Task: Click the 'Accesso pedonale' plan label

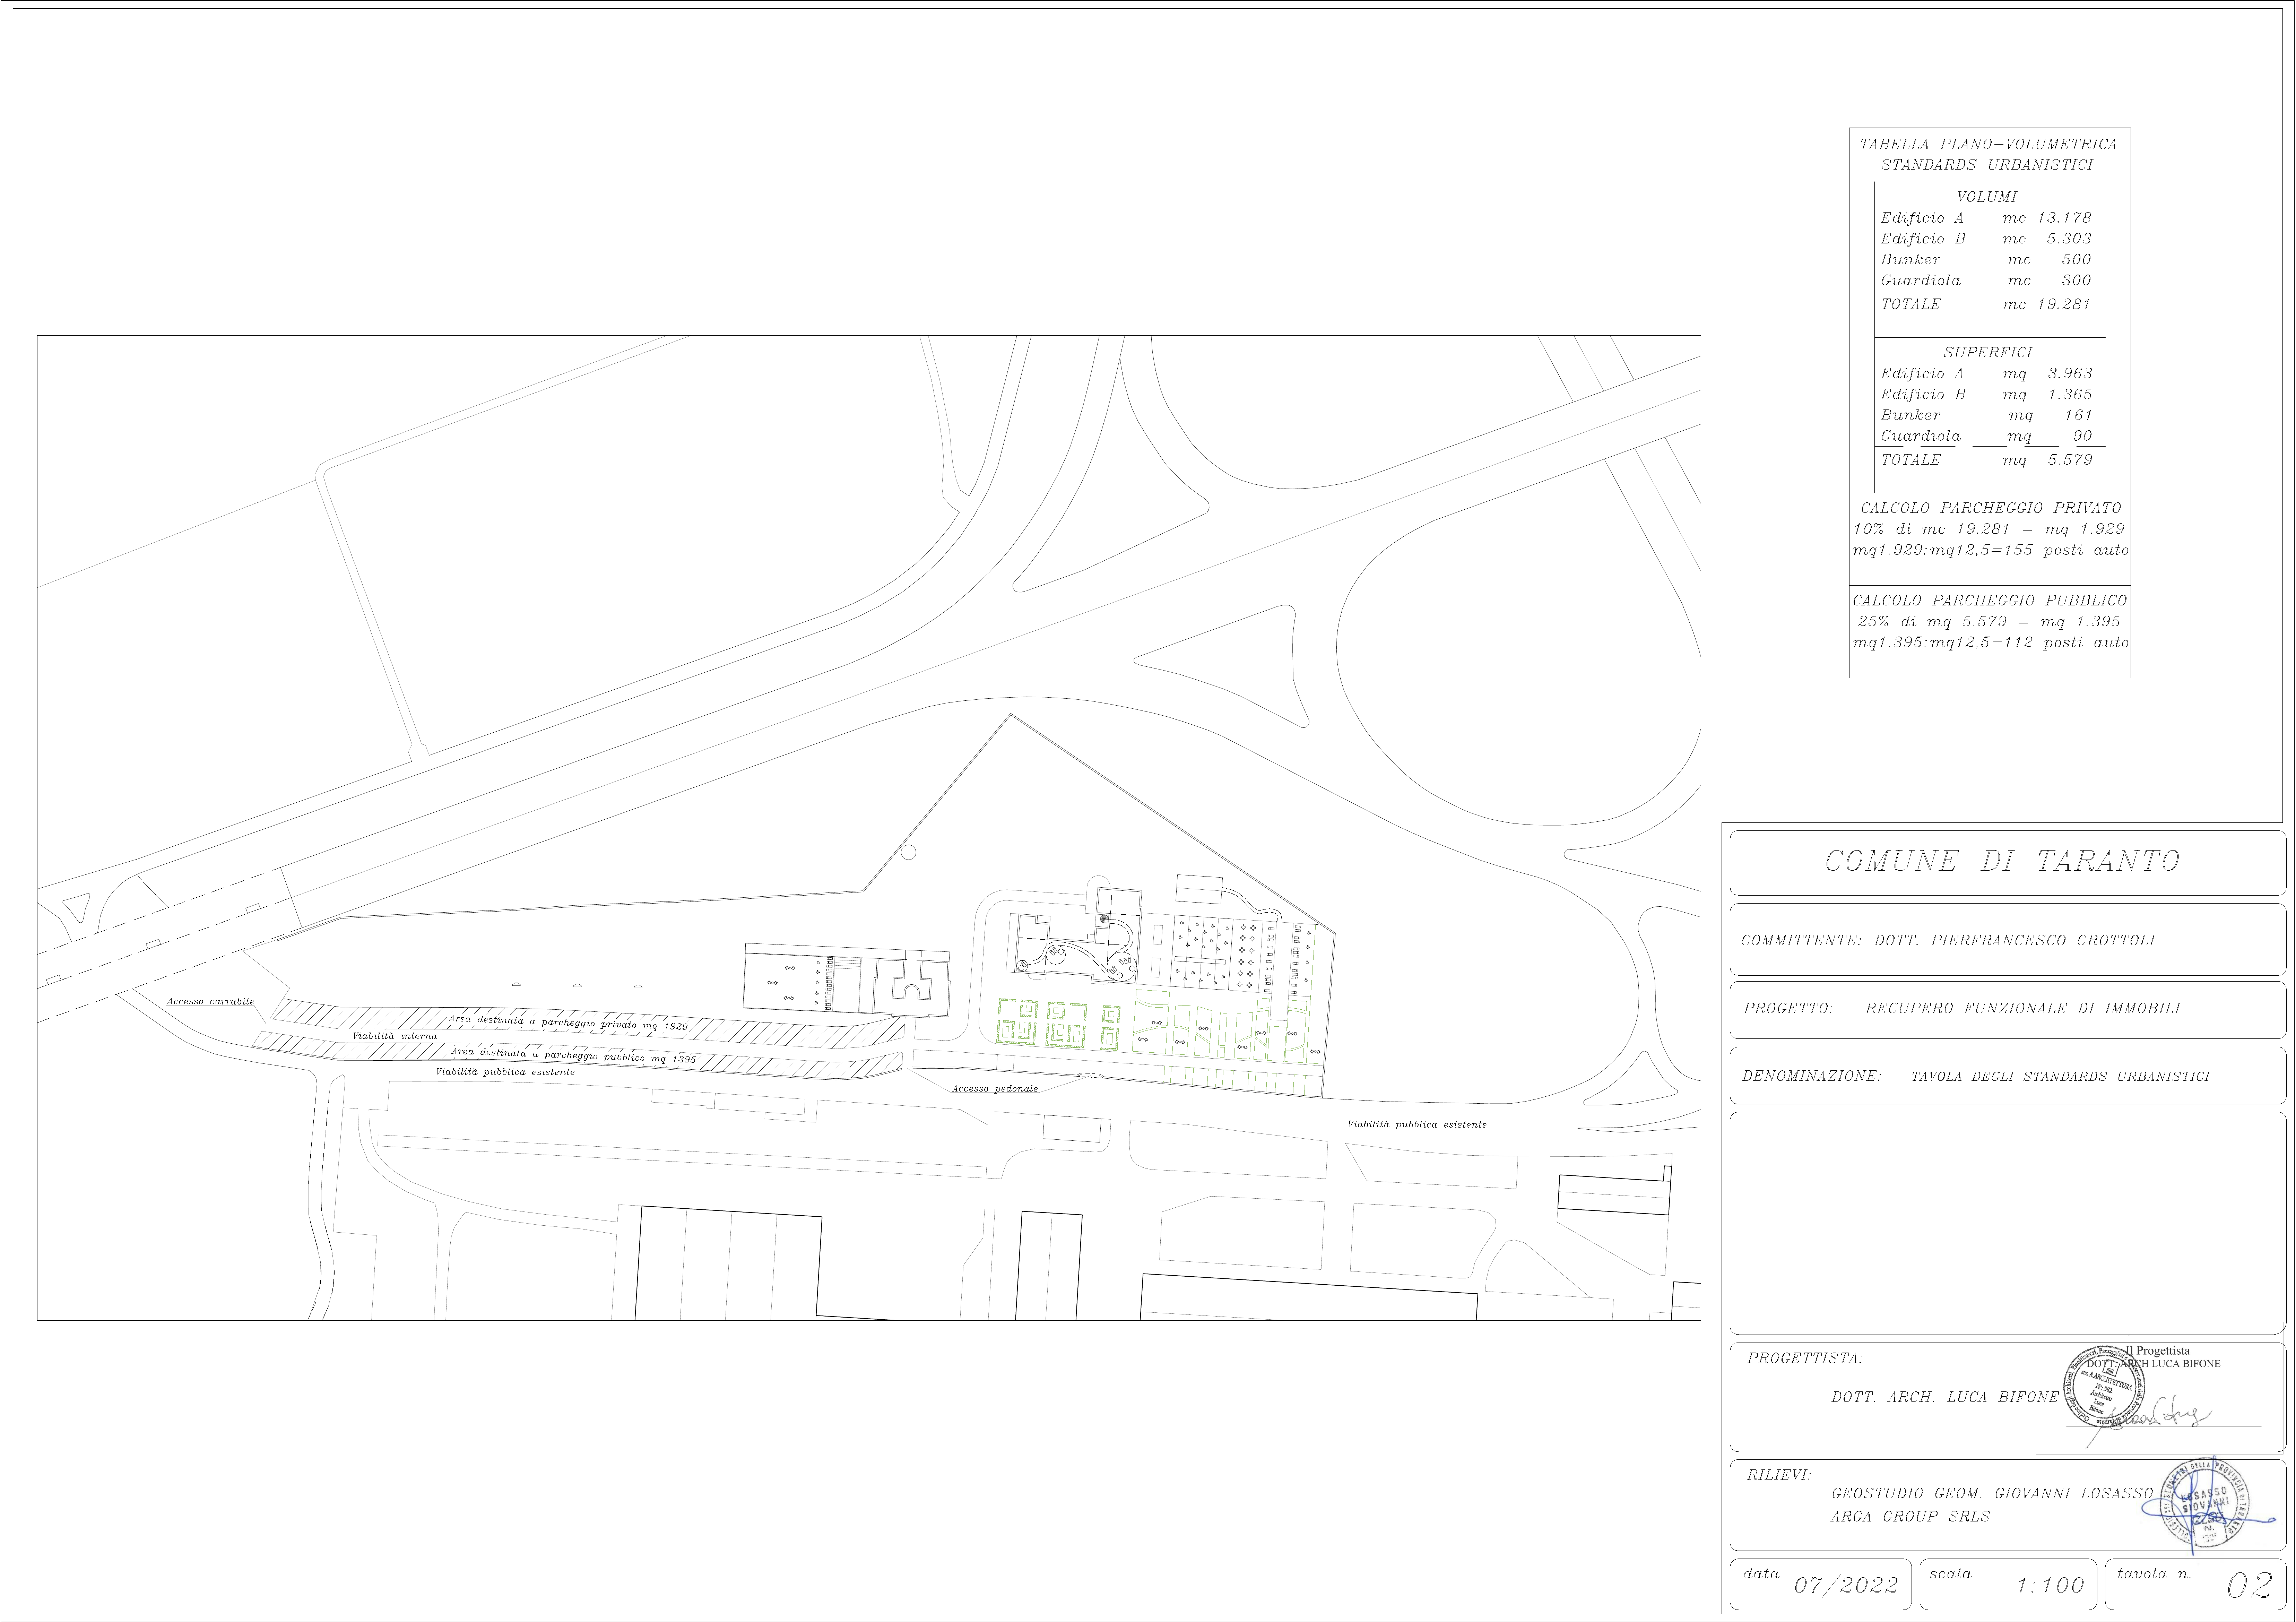Action: (x=995, y=1089)
